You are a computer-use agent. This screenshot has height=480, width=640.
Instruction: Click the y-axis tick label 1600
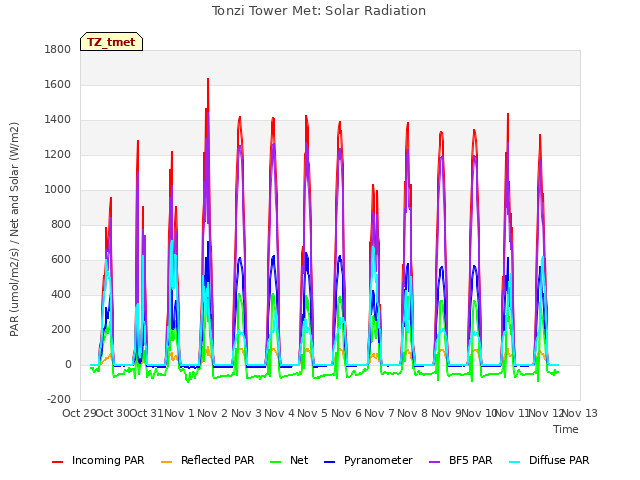point(58,85)
